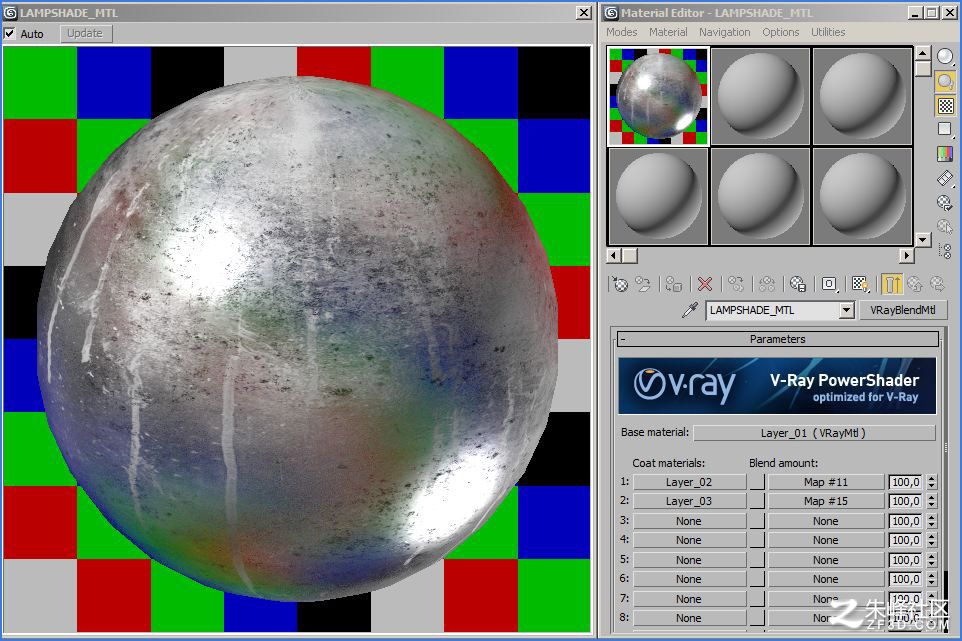Viewport: 962px width, 641px height.
Task: Click the Put to Library icon
Action: 798,284
